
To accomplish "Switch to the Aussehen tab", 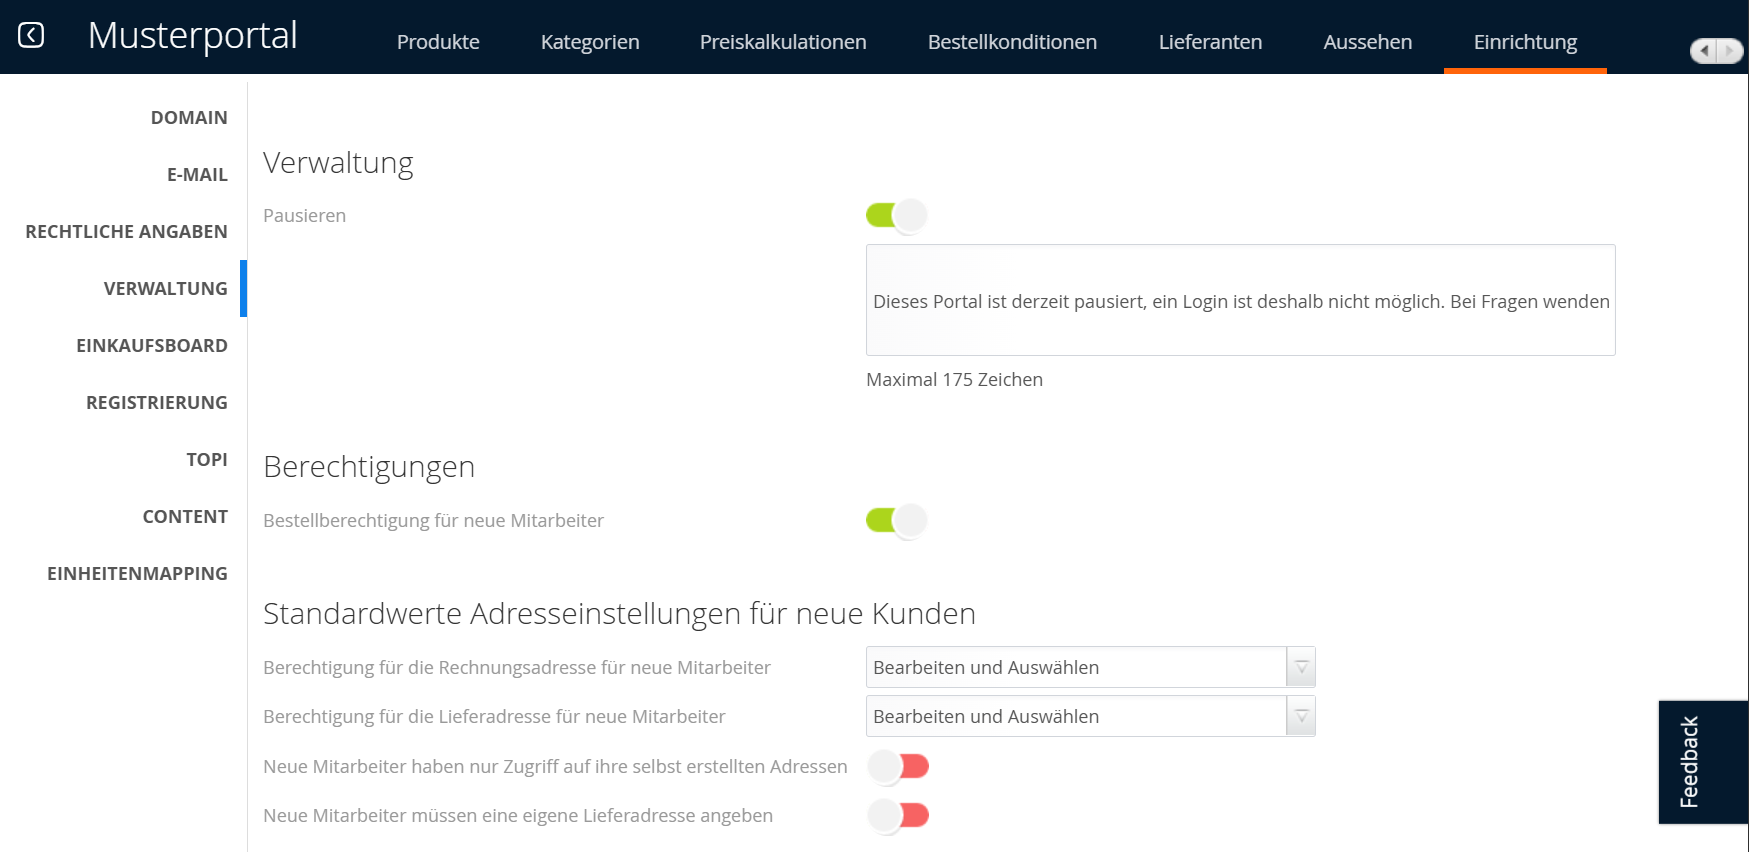I will click(x=1367, y=42).
